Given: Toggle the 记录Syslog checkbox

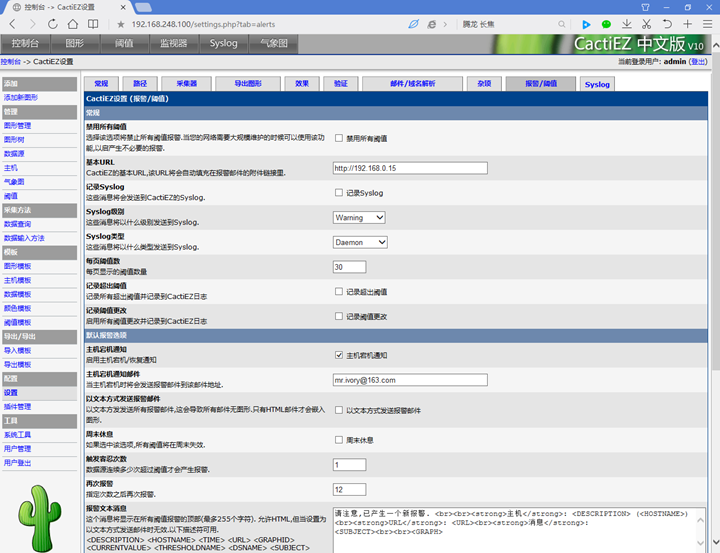Looking at the screenshot, I should point(339,193).
